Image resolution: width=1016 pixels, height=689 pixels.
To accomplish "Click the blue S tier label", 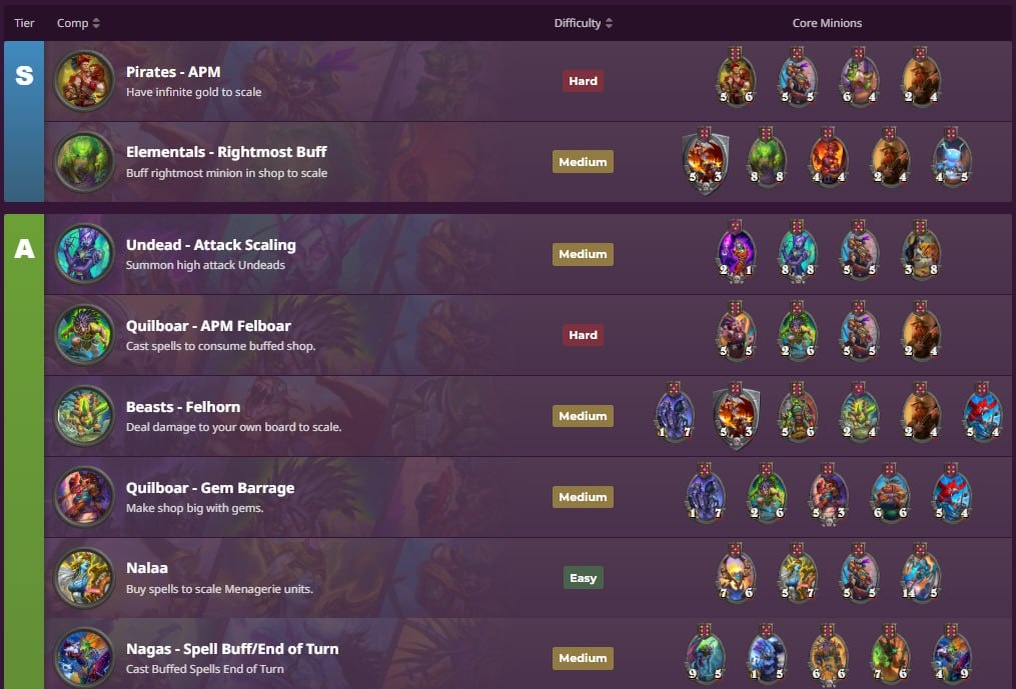I will (24, 121).
